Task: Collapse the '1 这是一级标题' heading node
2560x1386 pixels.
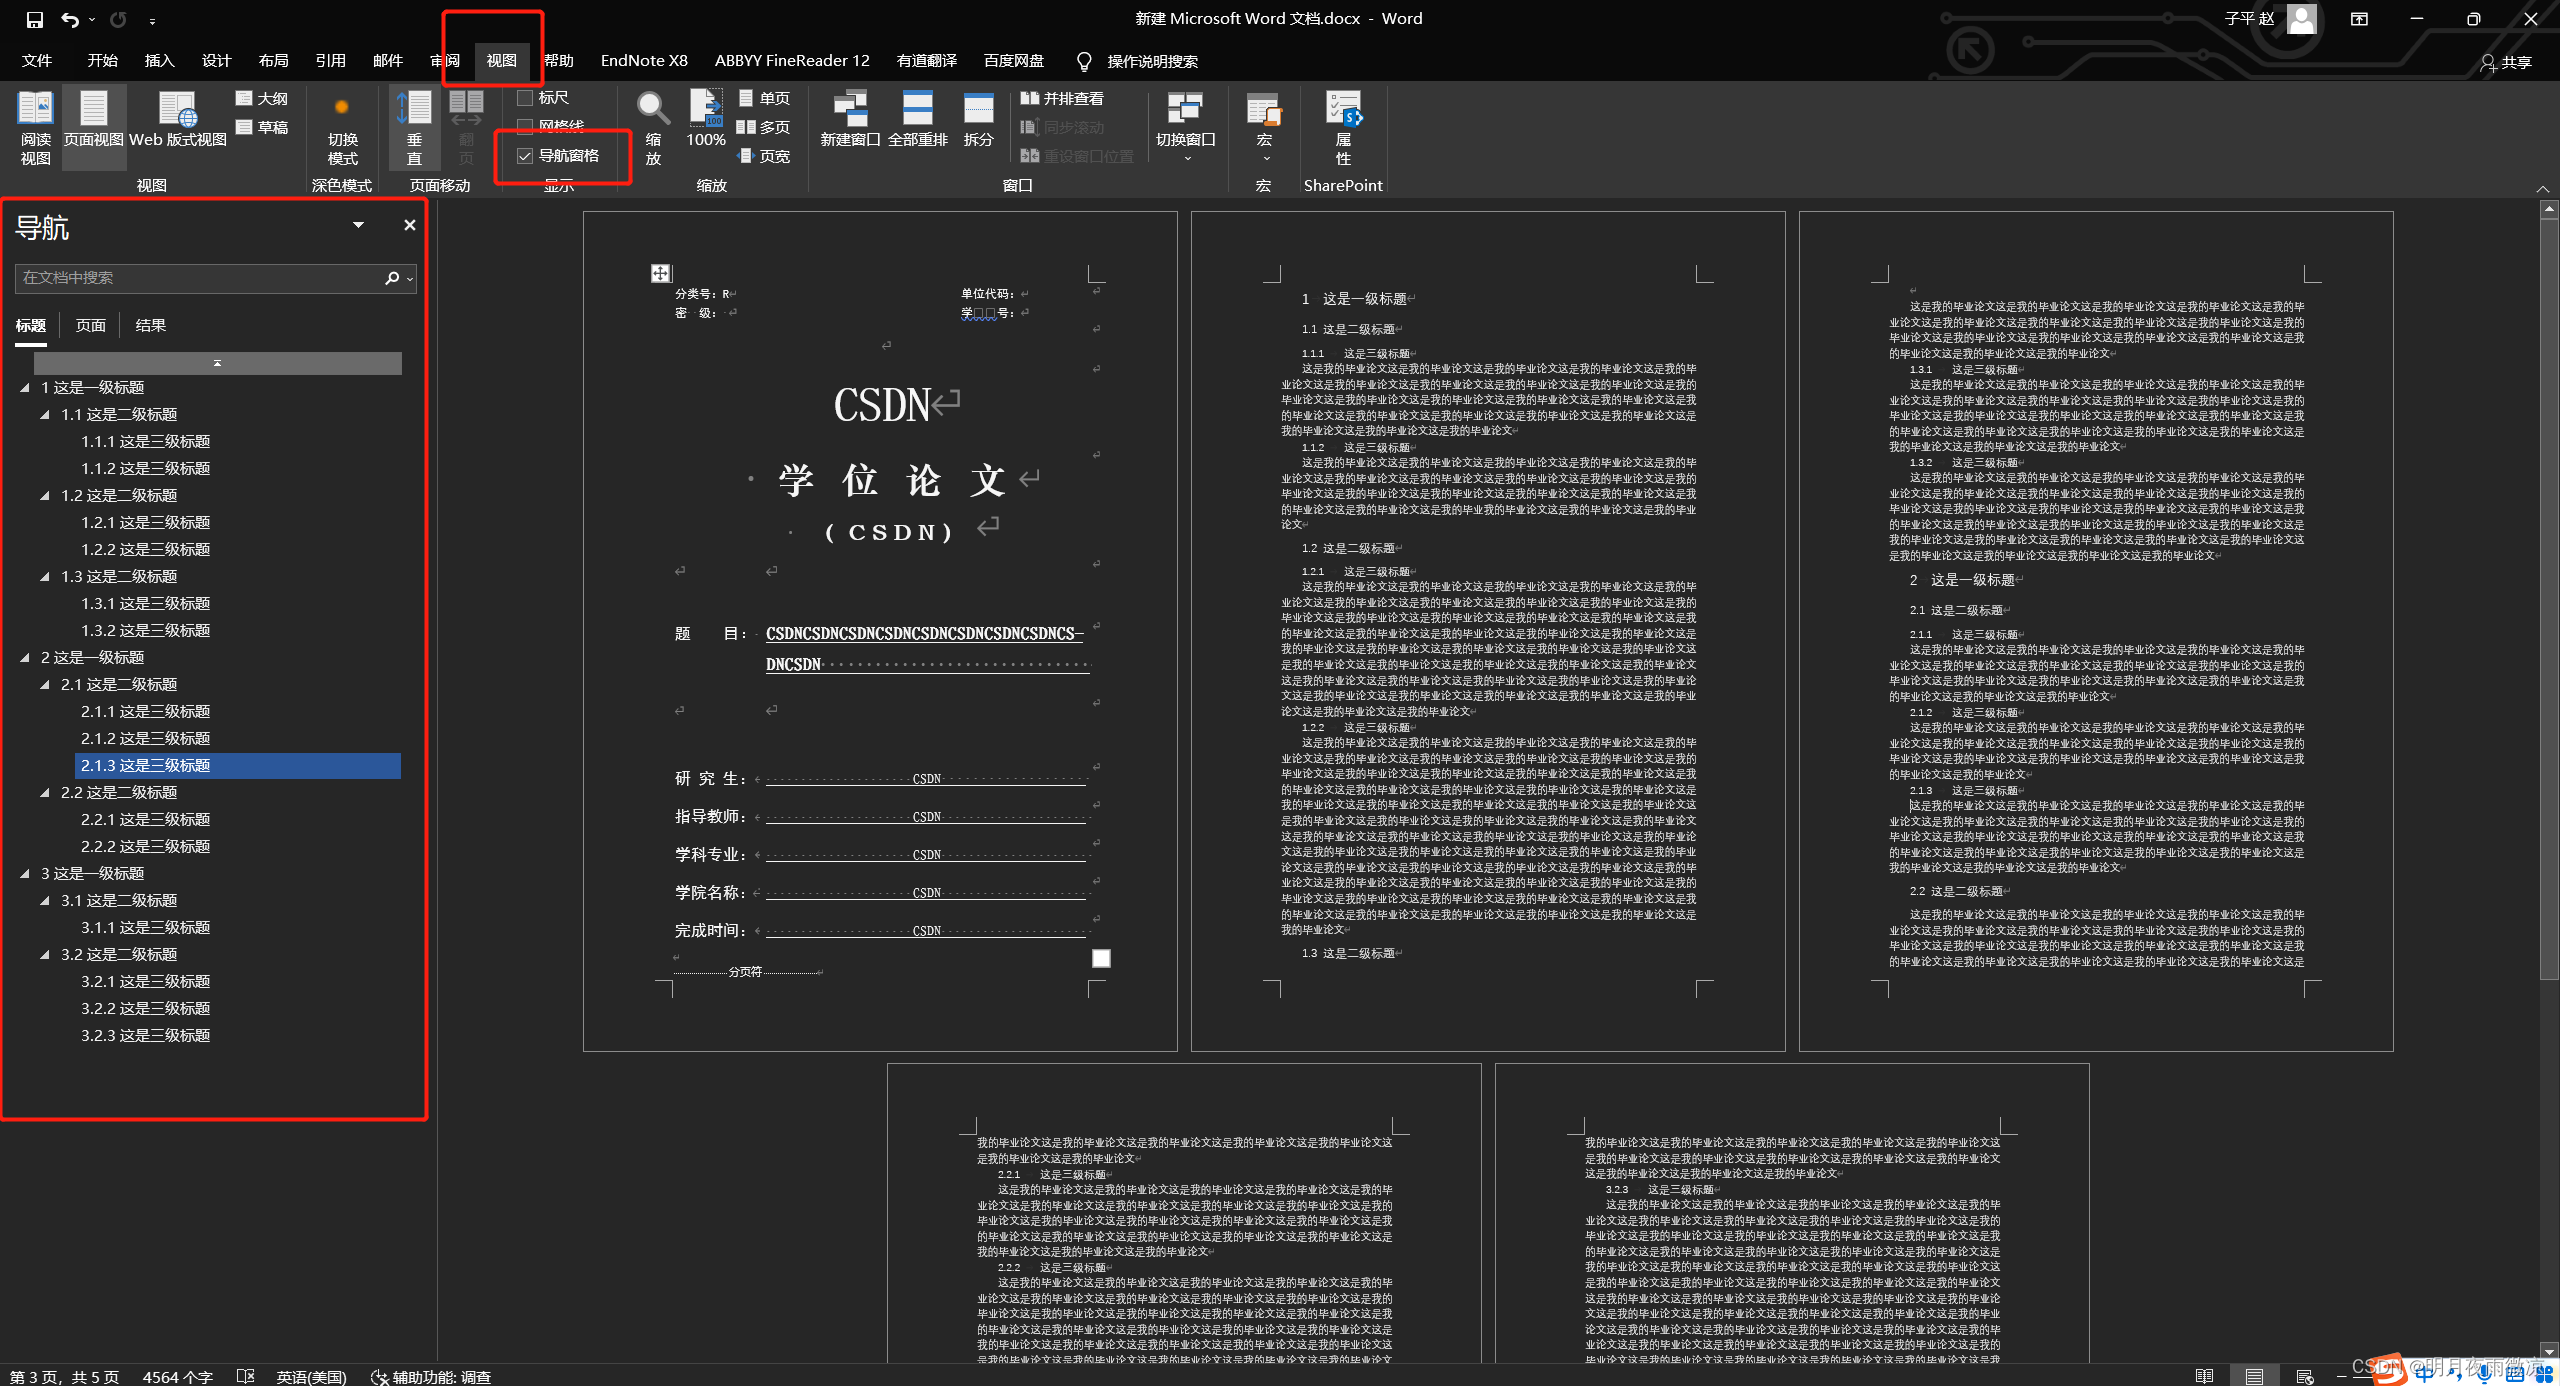Action: point(25,388)
